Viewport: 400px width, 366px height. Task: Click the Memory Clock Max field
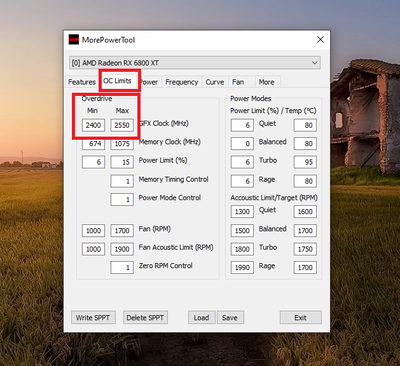coord(122,144)
